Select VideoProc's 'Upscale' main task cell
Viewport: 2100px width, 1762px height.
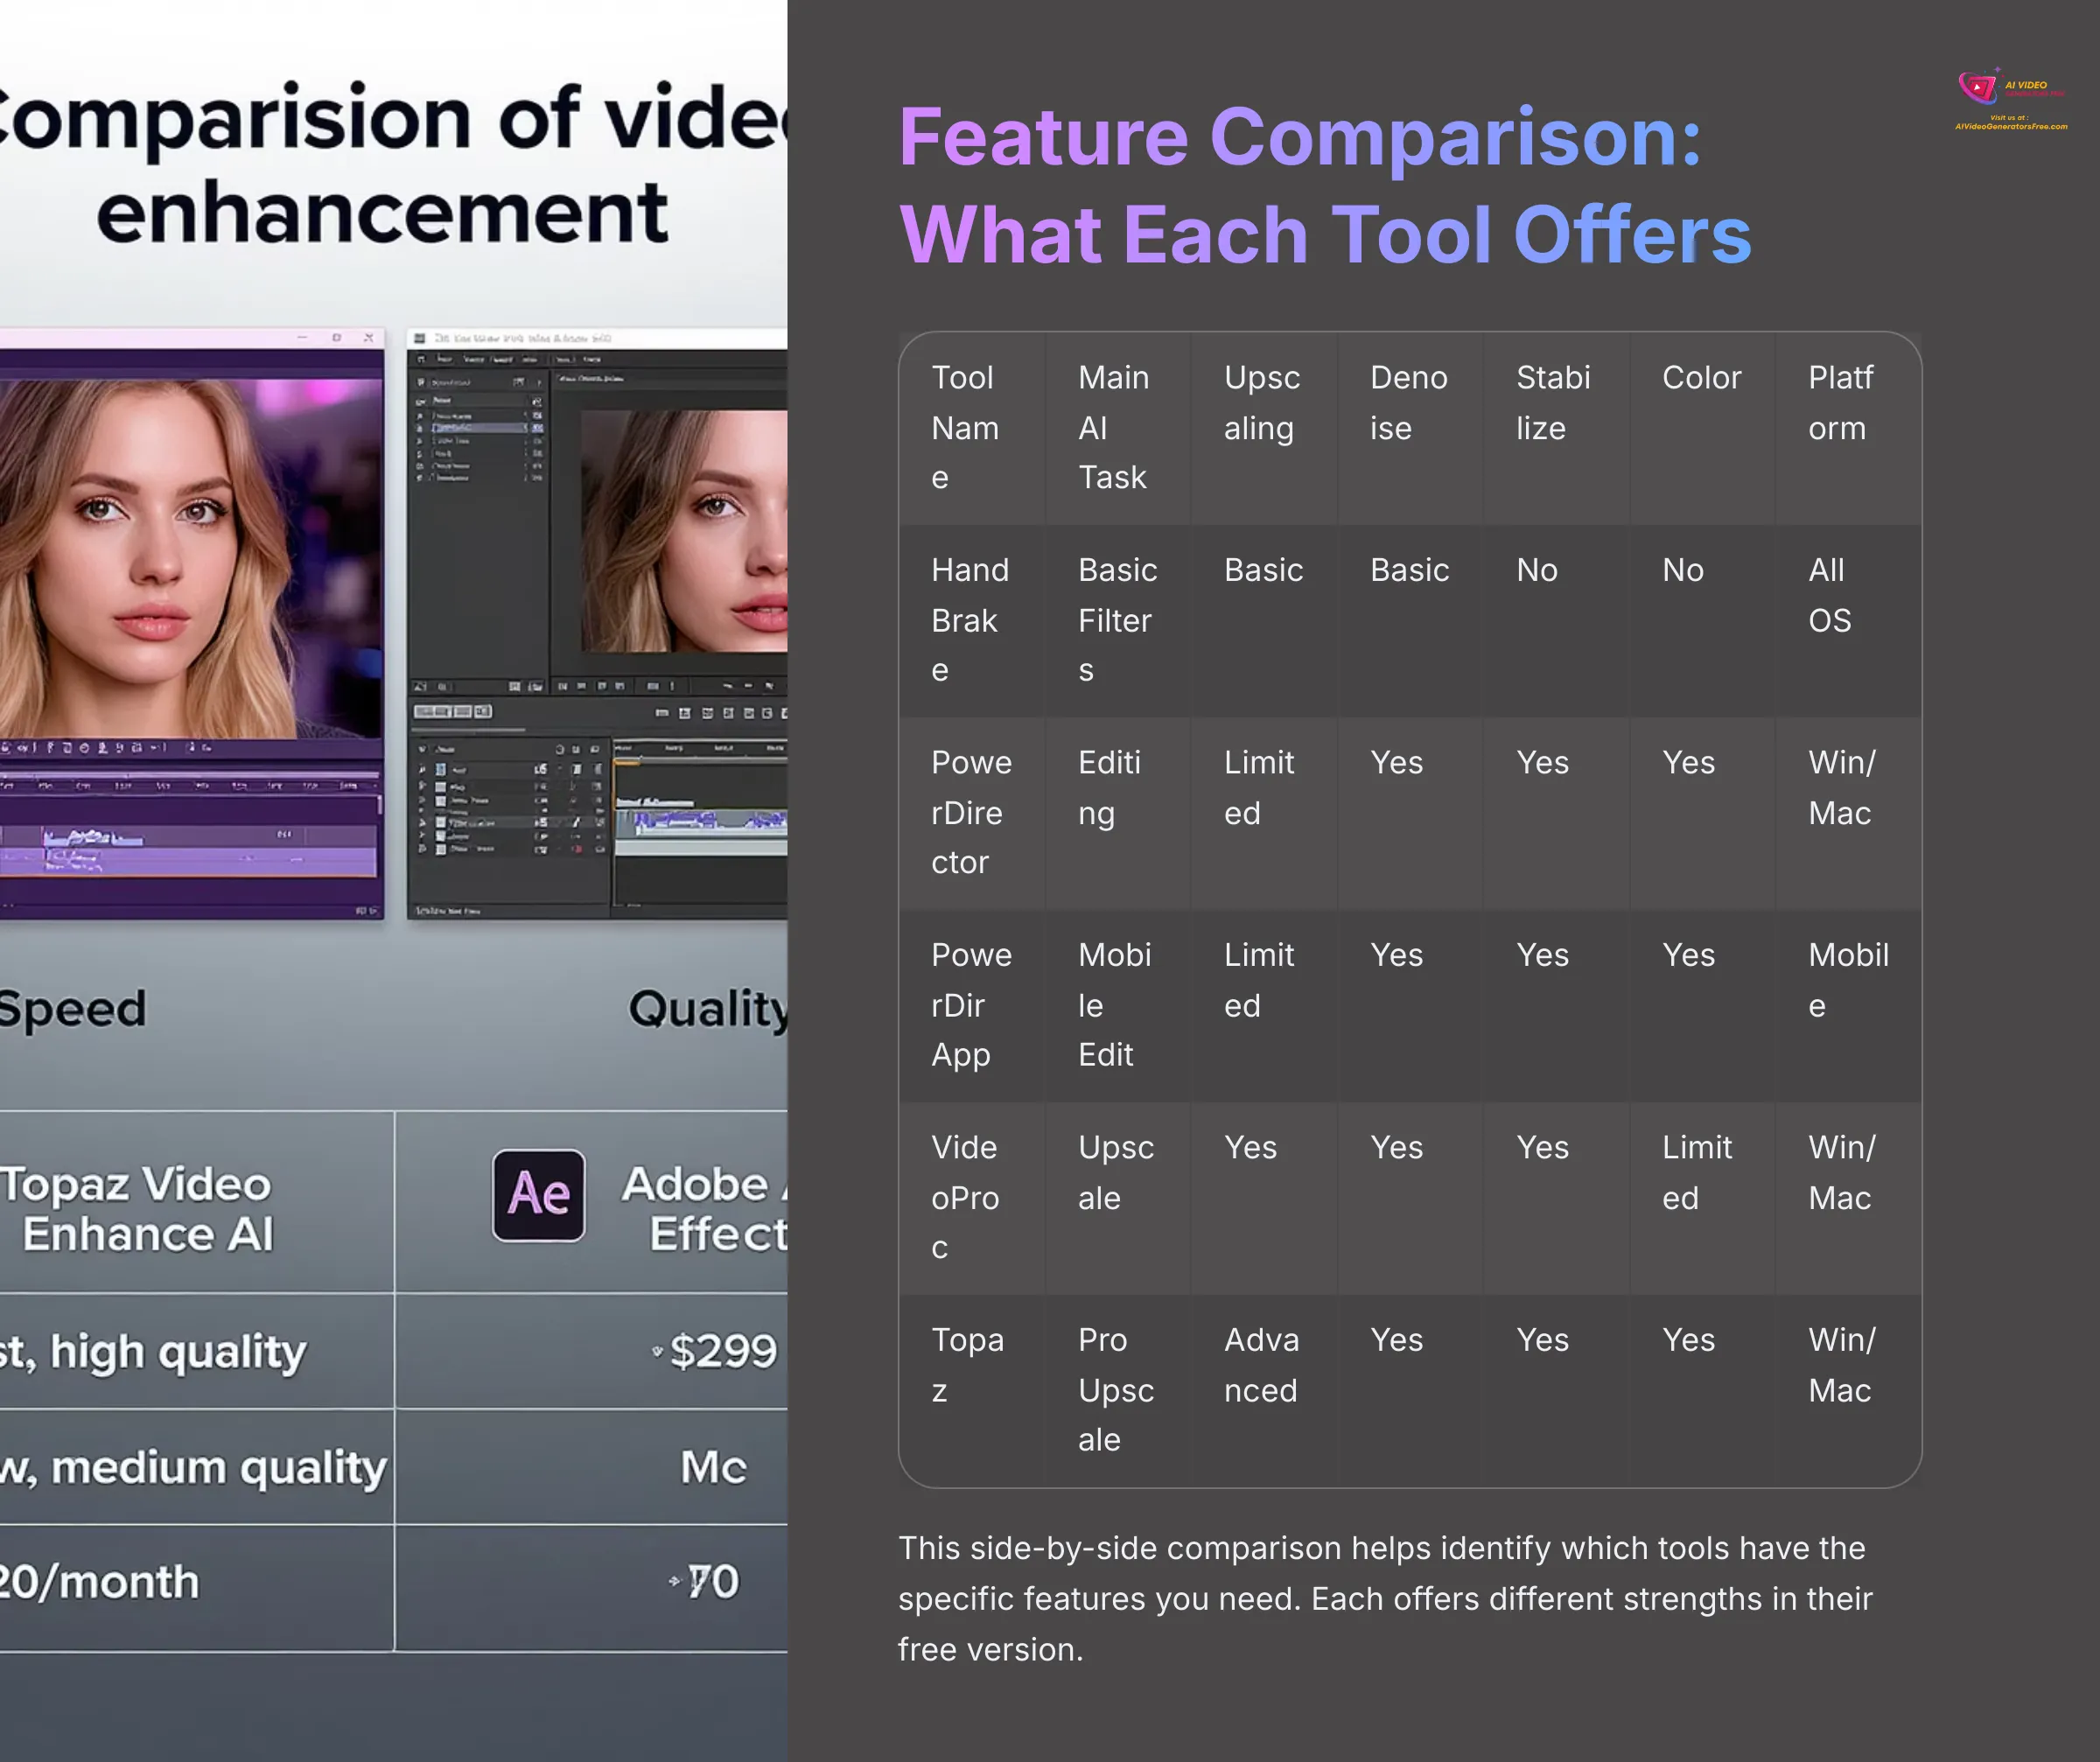[x=1118, y=1198]
